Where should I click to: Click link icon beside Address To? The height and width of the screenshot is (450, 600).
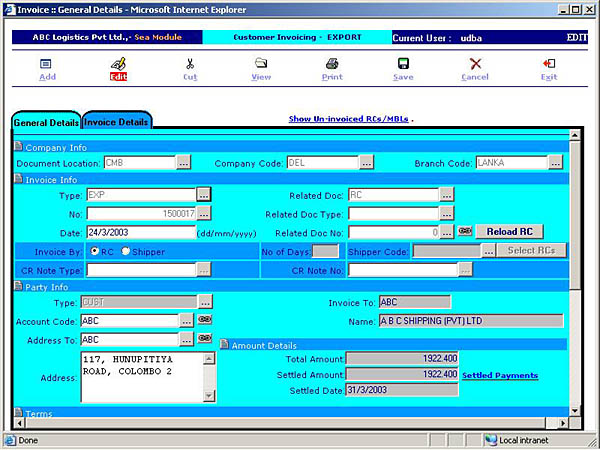pyautogui.click(x=205, y=338)
